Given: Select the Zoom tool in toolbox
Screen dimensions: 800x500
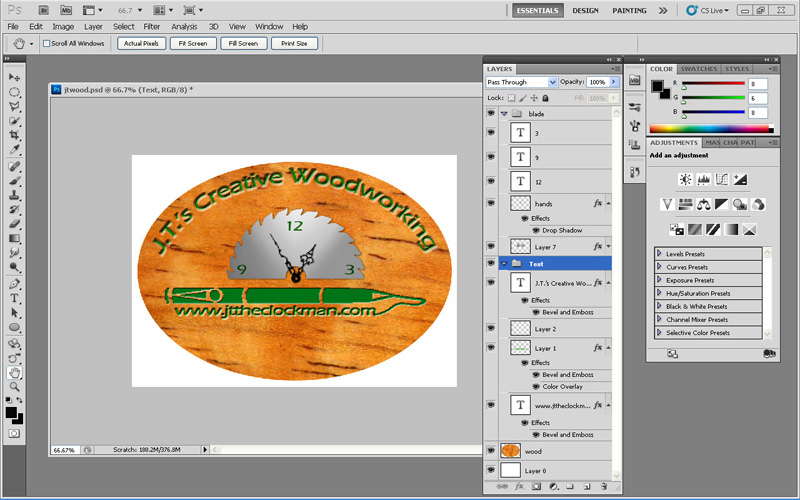Looking at the screenshot, I should (x=14, y=386).
